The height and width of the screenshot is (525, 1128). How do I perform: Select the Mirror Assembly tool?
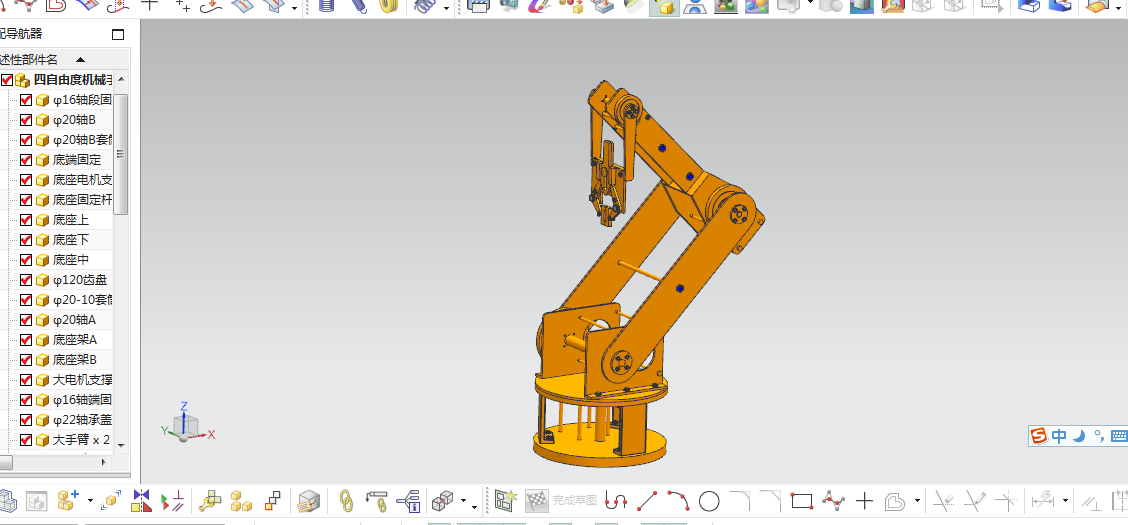point(142,501)
